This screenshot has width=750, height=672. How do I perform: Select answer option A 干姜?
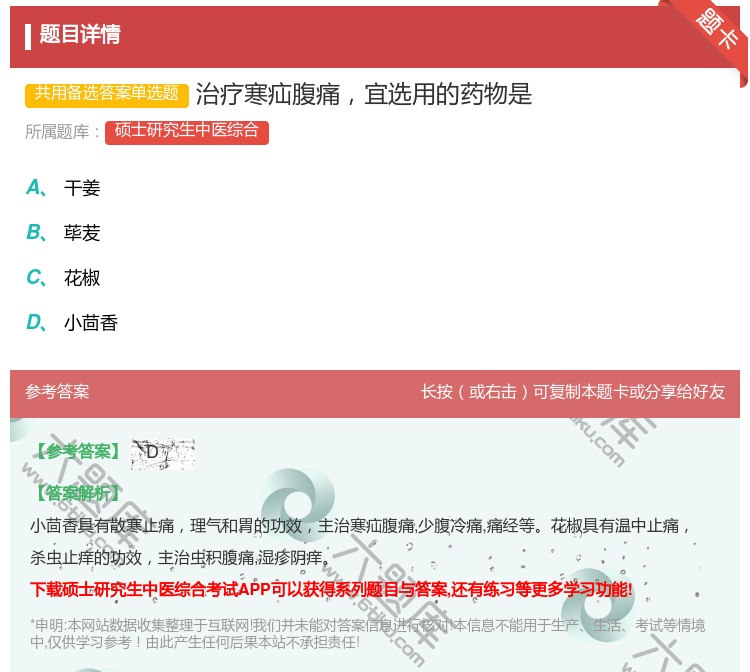click(63, 188)
